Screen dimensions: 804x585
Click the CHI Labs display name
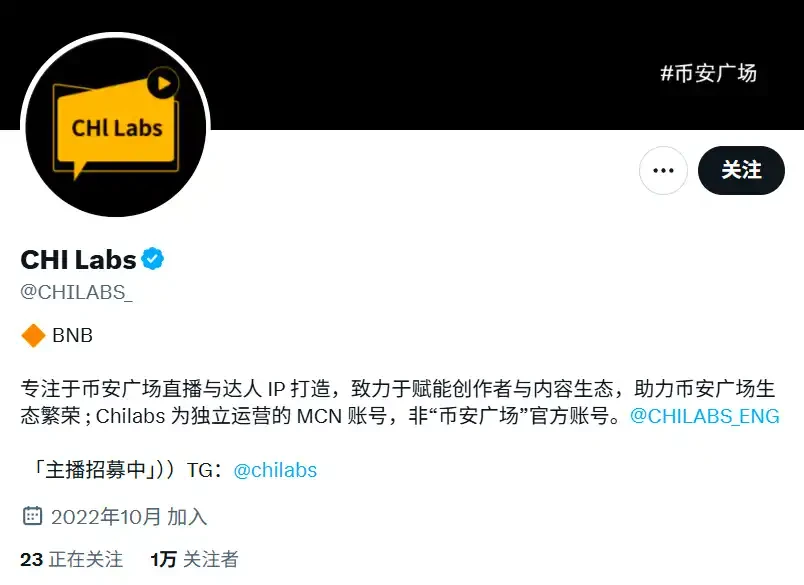[x=78, y=259]
